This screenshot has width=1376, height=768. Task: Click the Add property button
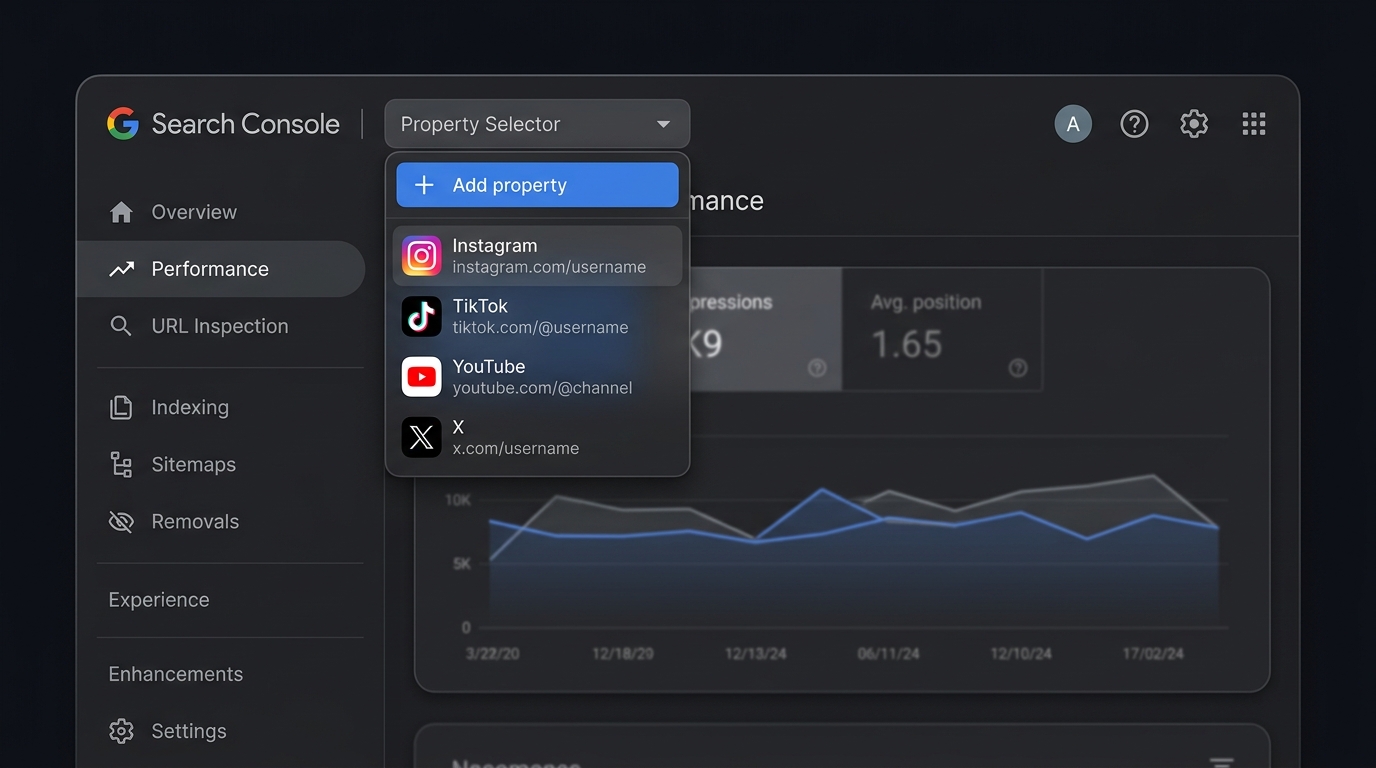[537, 185]
